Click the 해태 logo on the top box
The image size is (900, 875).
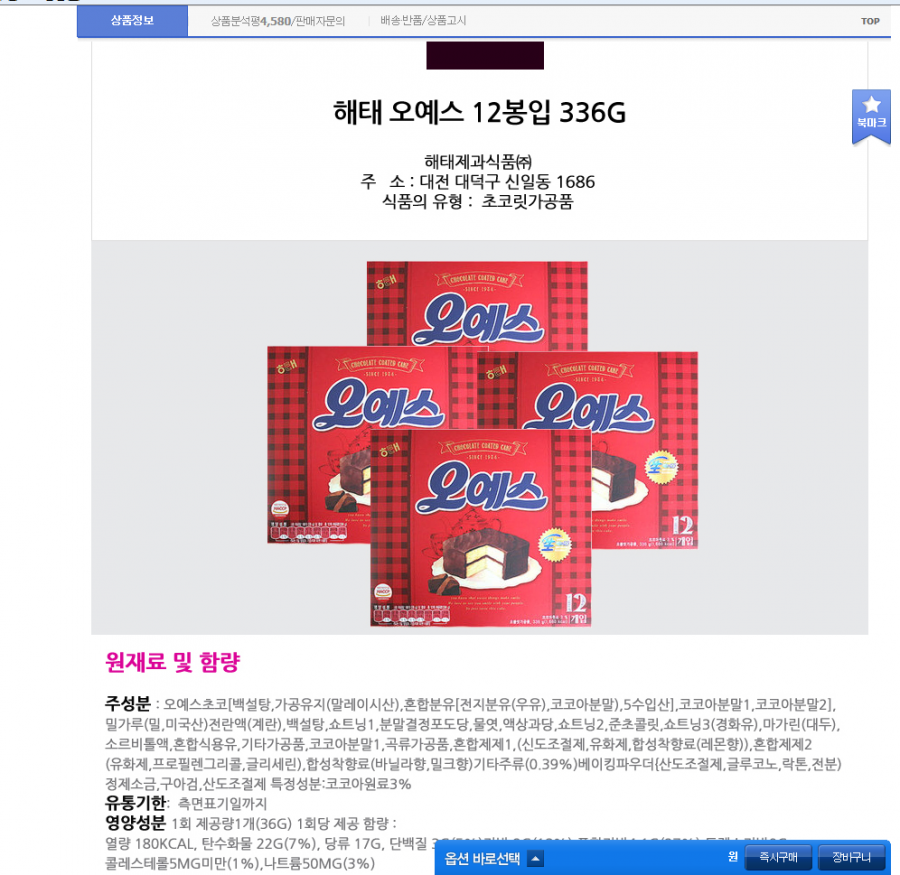386,281
